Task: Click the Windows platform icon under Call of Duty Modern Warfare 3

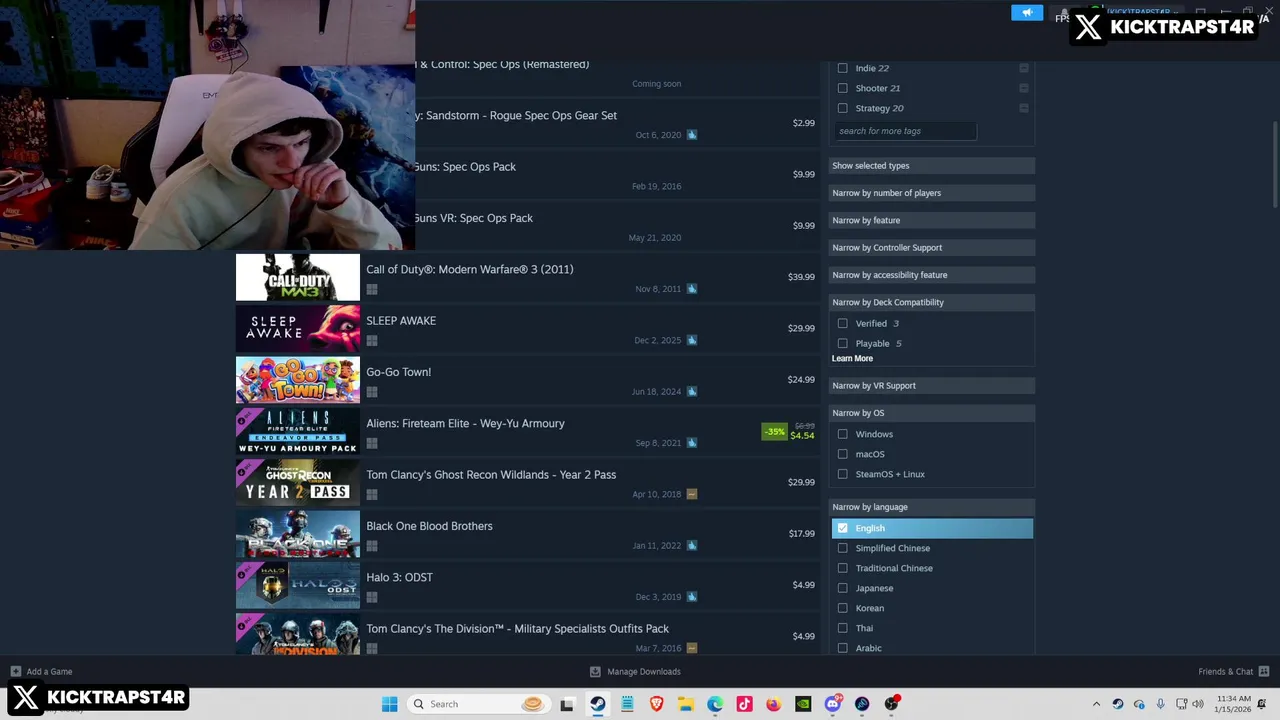Action: [x=371, y=289]
